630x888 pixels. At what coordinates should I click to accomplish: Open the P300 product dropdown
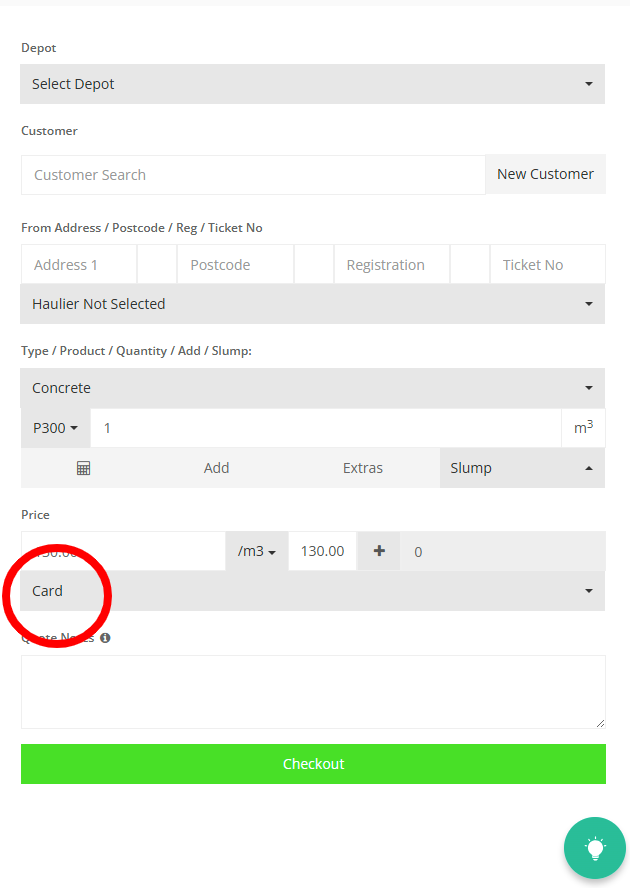[x=55, y=428]
